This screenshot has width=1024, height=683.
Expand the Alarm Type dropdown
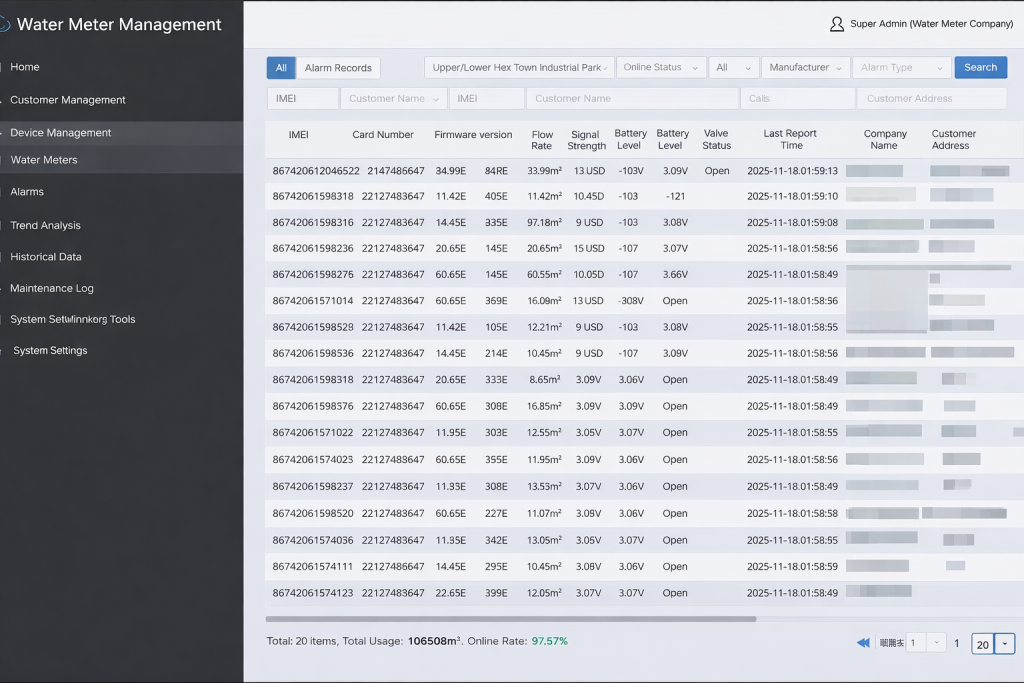[901, 68]
